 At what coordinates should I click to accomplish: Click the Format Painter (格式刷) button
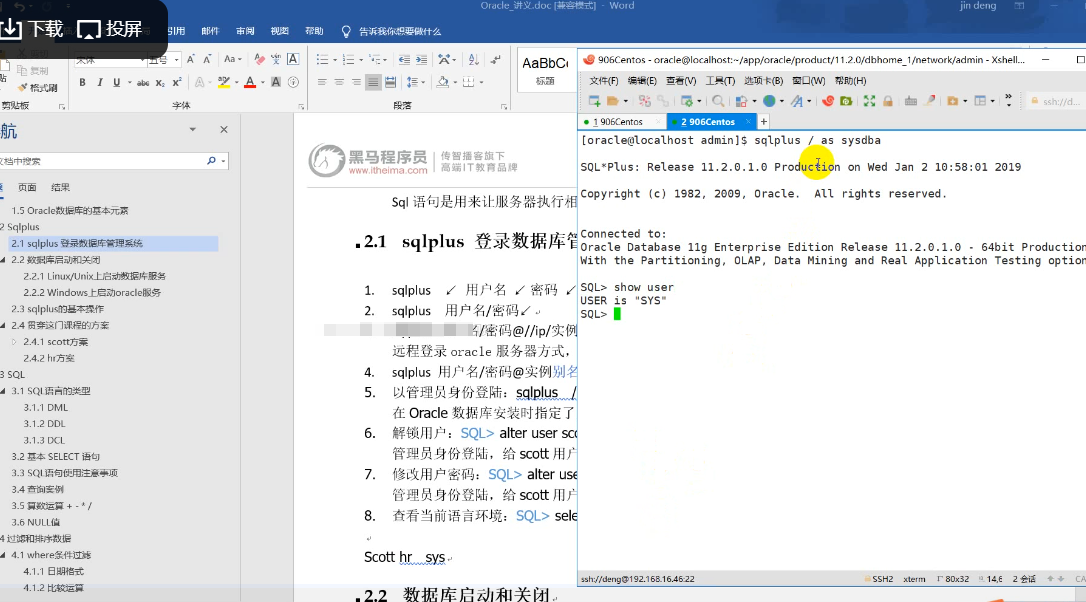point(38,87)
